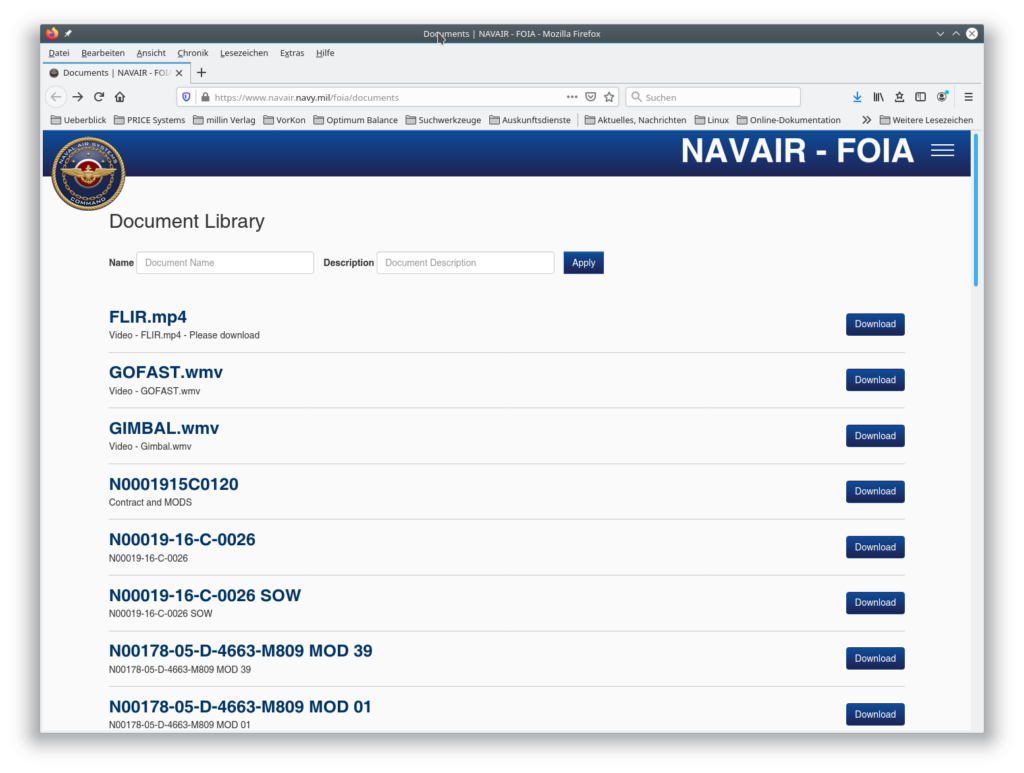This screenshot has width=1024, height=773.
Task: Download the N00019-16-C-0026 SOW document
Action: [x=875, y=603]
